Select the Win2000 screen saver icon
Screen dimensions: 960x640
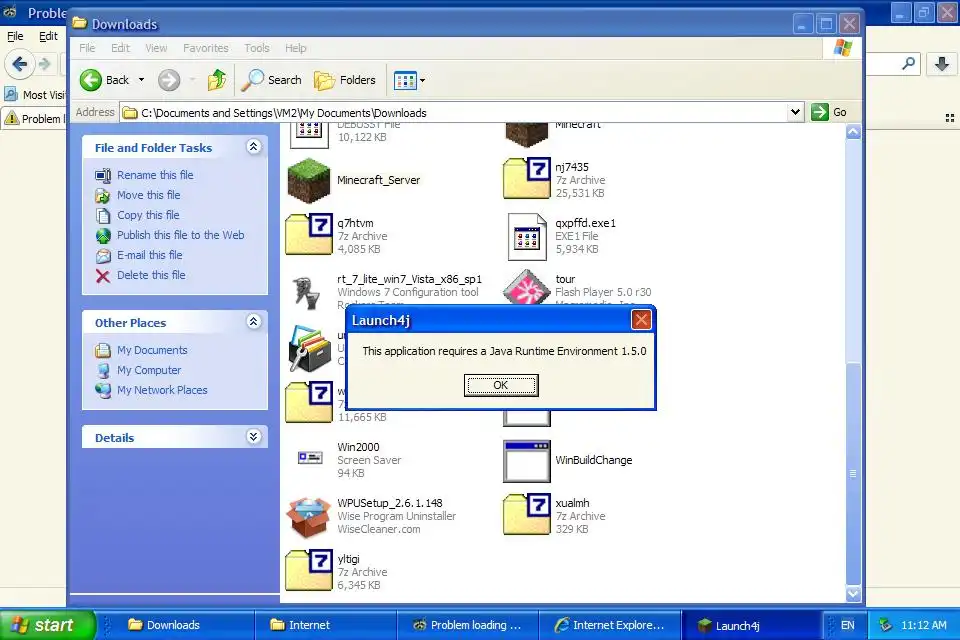(x=310, y=457)
